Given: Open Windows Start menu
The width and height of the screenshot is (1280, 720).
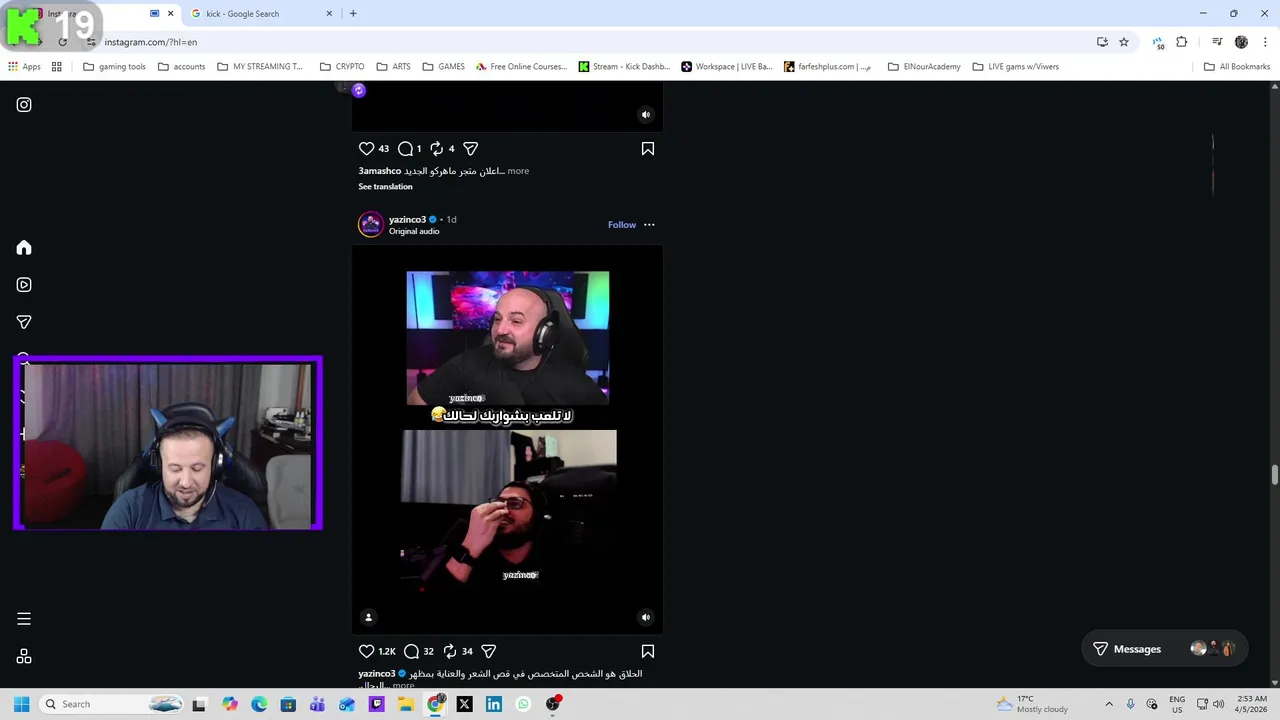Looking at the screenshot, I should pos(21,704).
